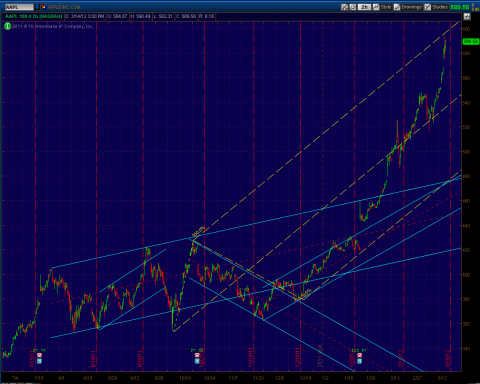
Task: Click the D: 3/14/12 3:00 PM date readout
Action: click(x=85, y=16)
